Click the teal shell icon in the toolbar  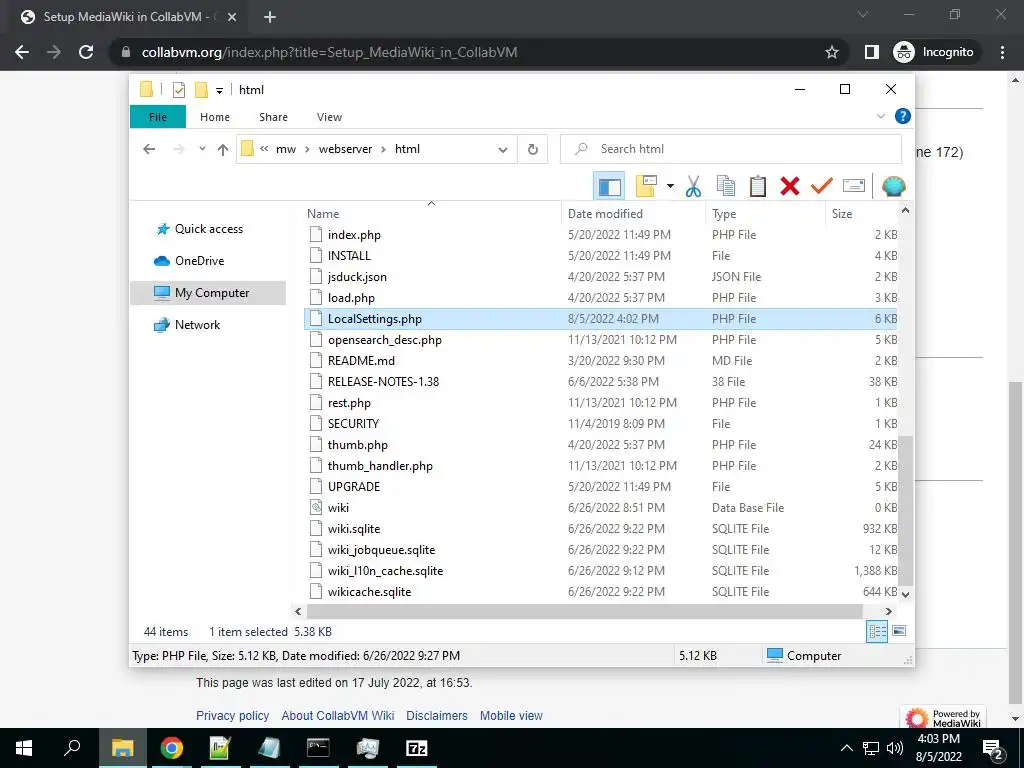tap(893, 186)
